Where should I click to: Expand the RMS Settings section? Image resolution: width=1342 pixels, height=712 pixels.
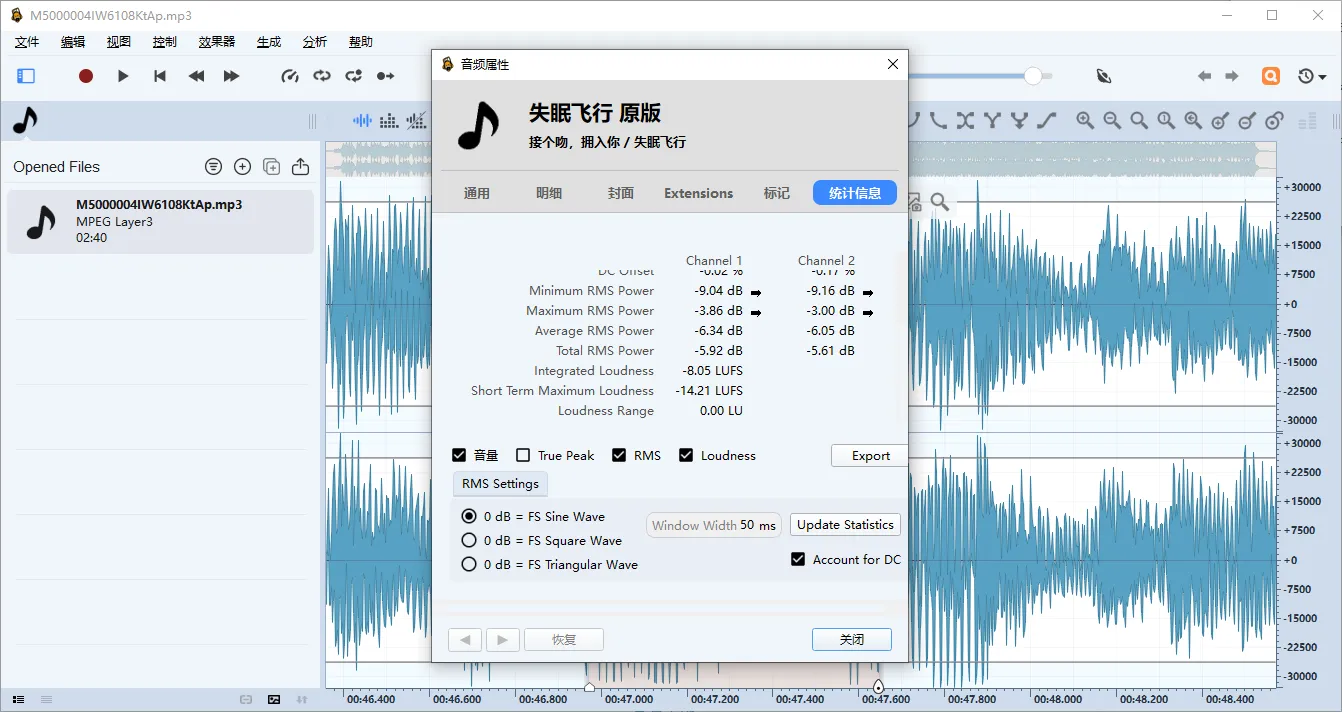click(x=500, y=484)
